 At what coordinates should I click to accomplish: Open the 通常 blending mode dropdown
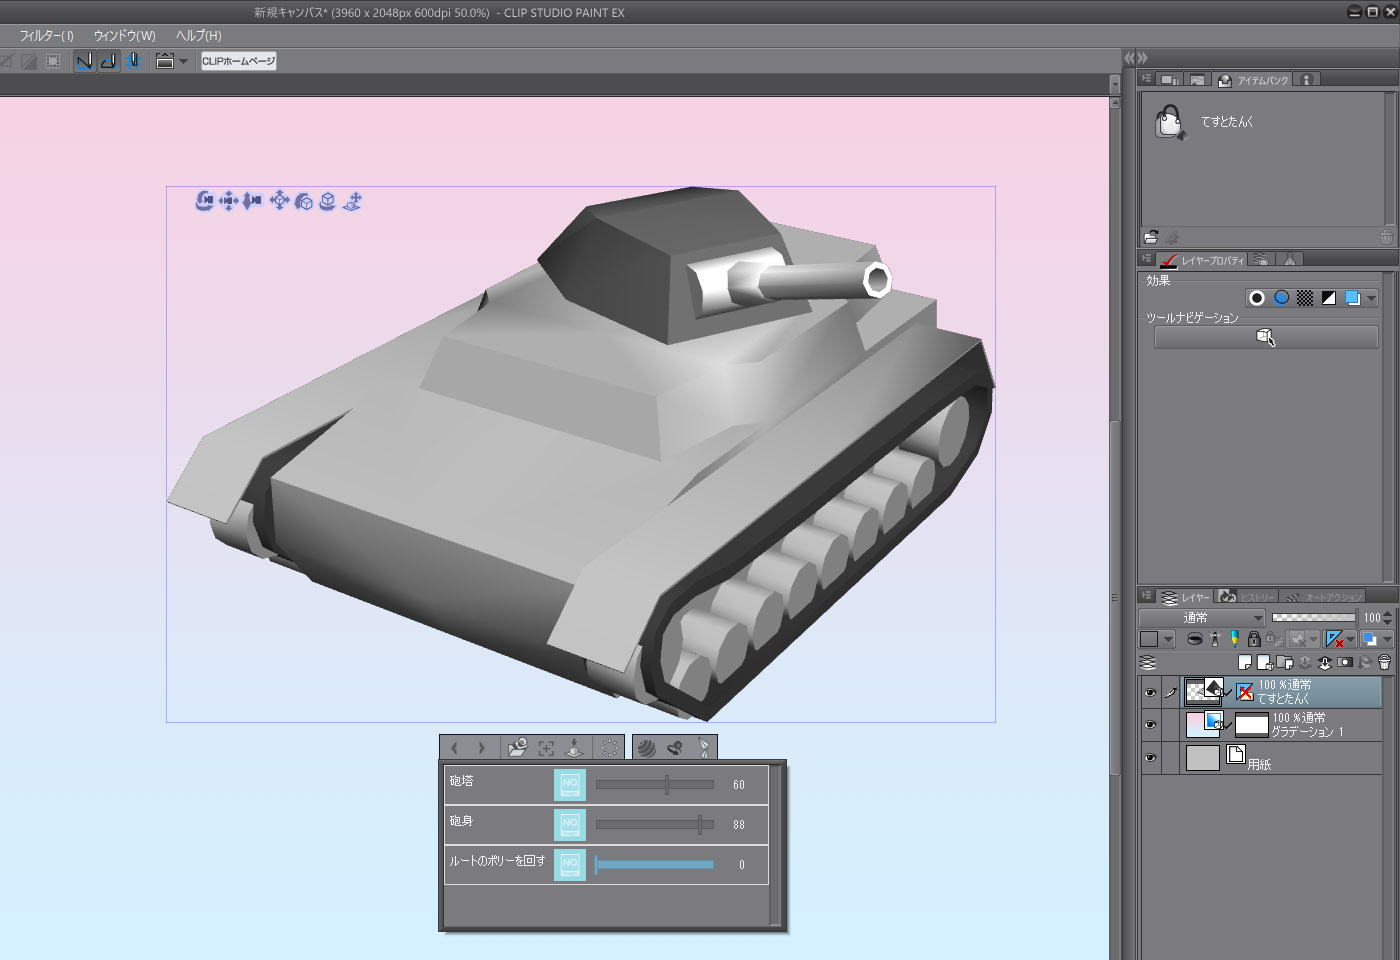1202,618
